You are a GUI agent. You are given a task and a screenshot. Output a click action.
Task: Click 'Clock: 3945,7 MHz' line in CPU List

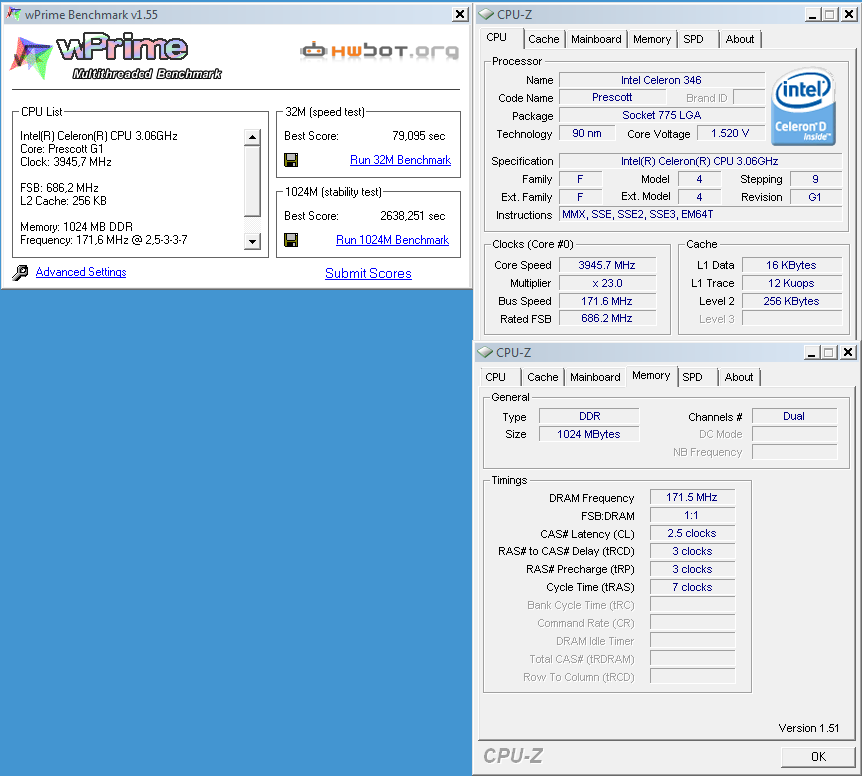pos(65,162)
